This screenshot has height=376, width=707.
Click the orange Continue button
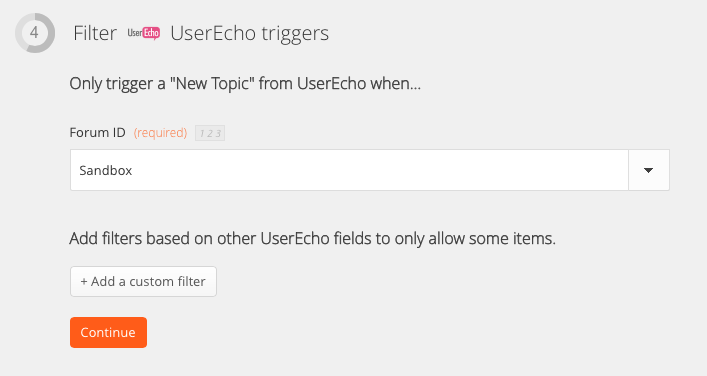pyautogui.click(x=108, y=332)
